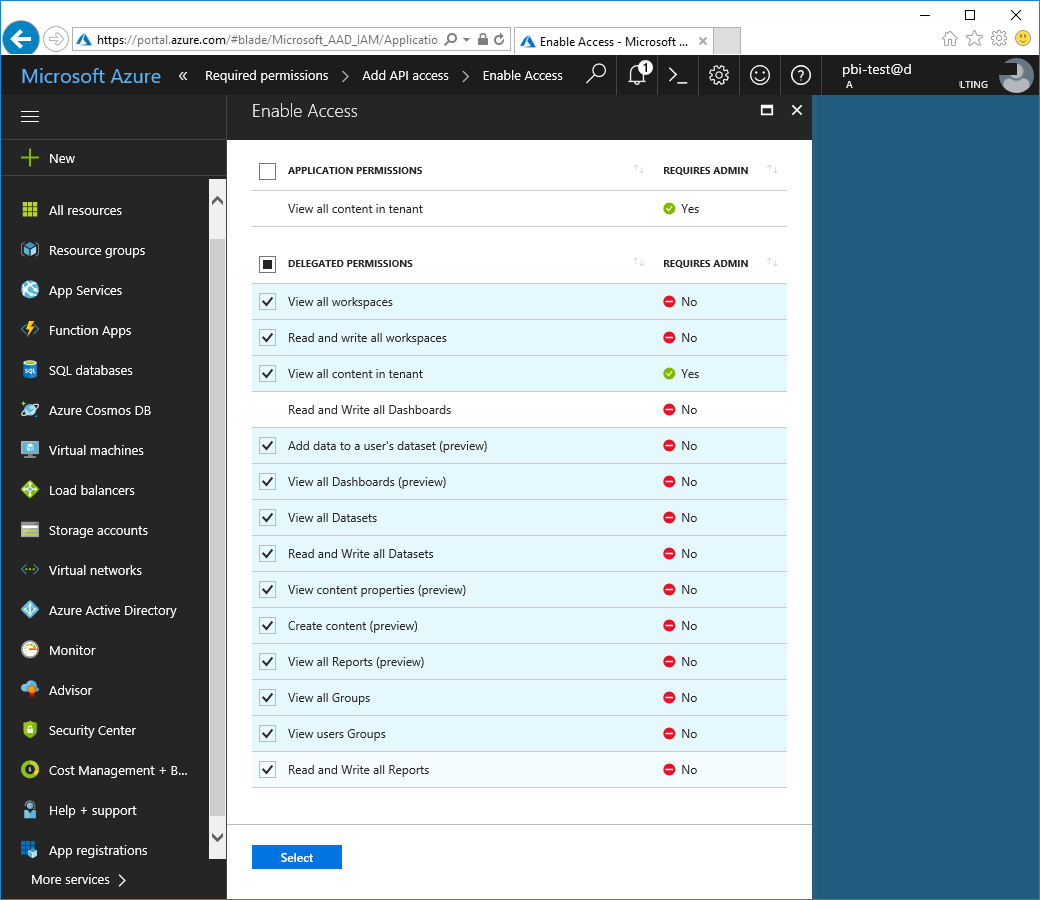Viewport: 1040px width, 900px height.
Task: Go back with the browser back button
Action: click(21, 39)
